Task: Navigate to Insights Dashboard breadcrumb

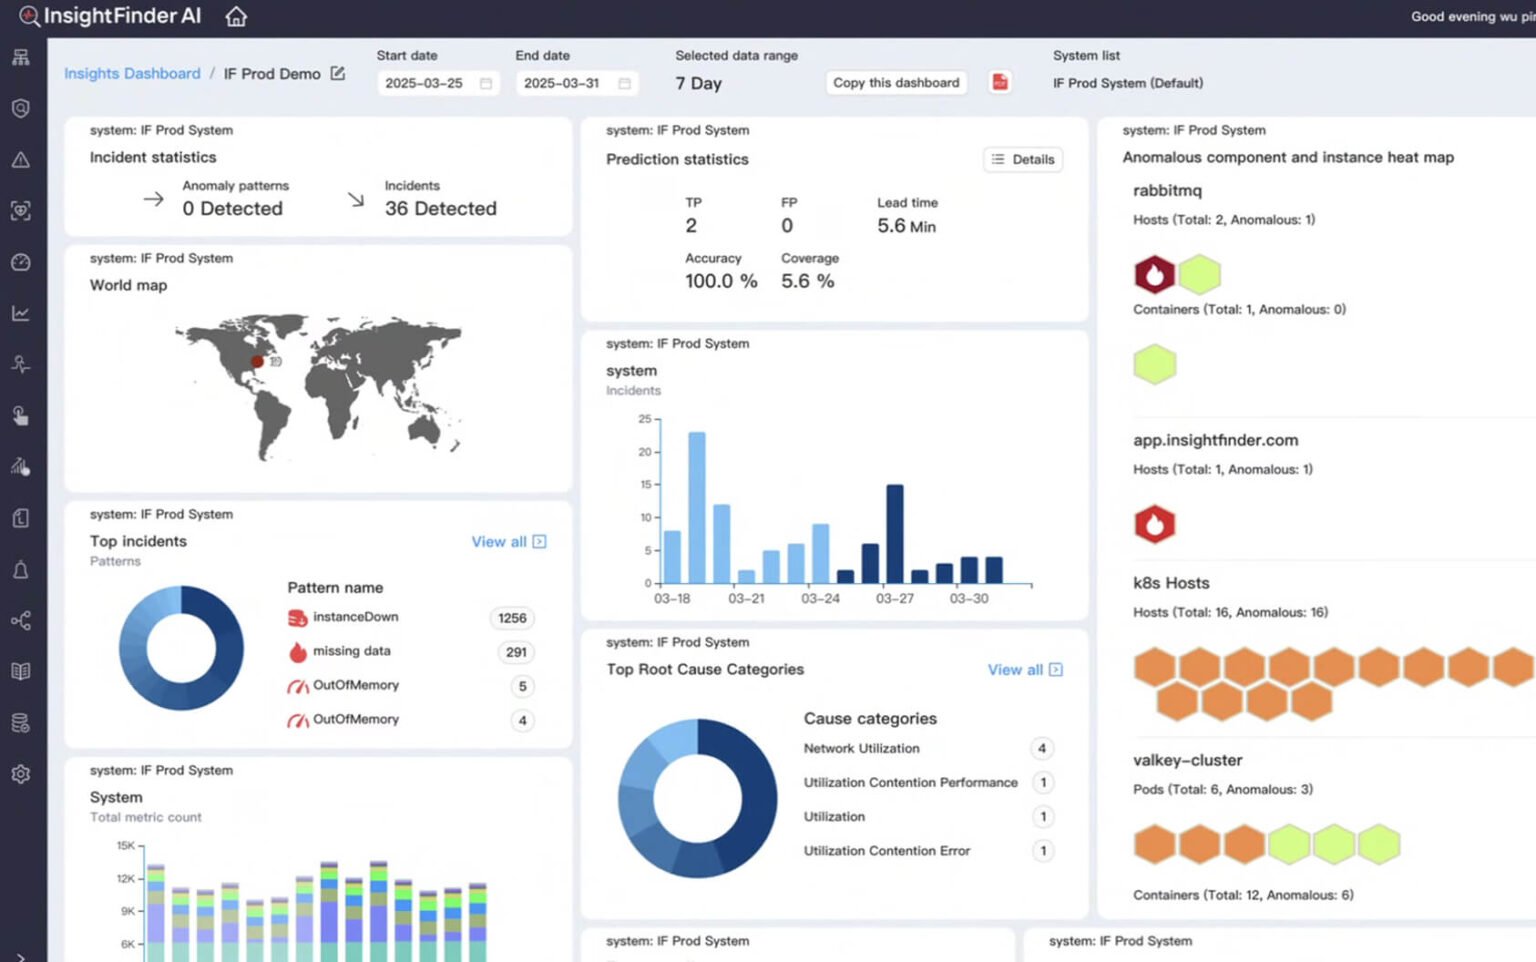Action: pos(132,73)
